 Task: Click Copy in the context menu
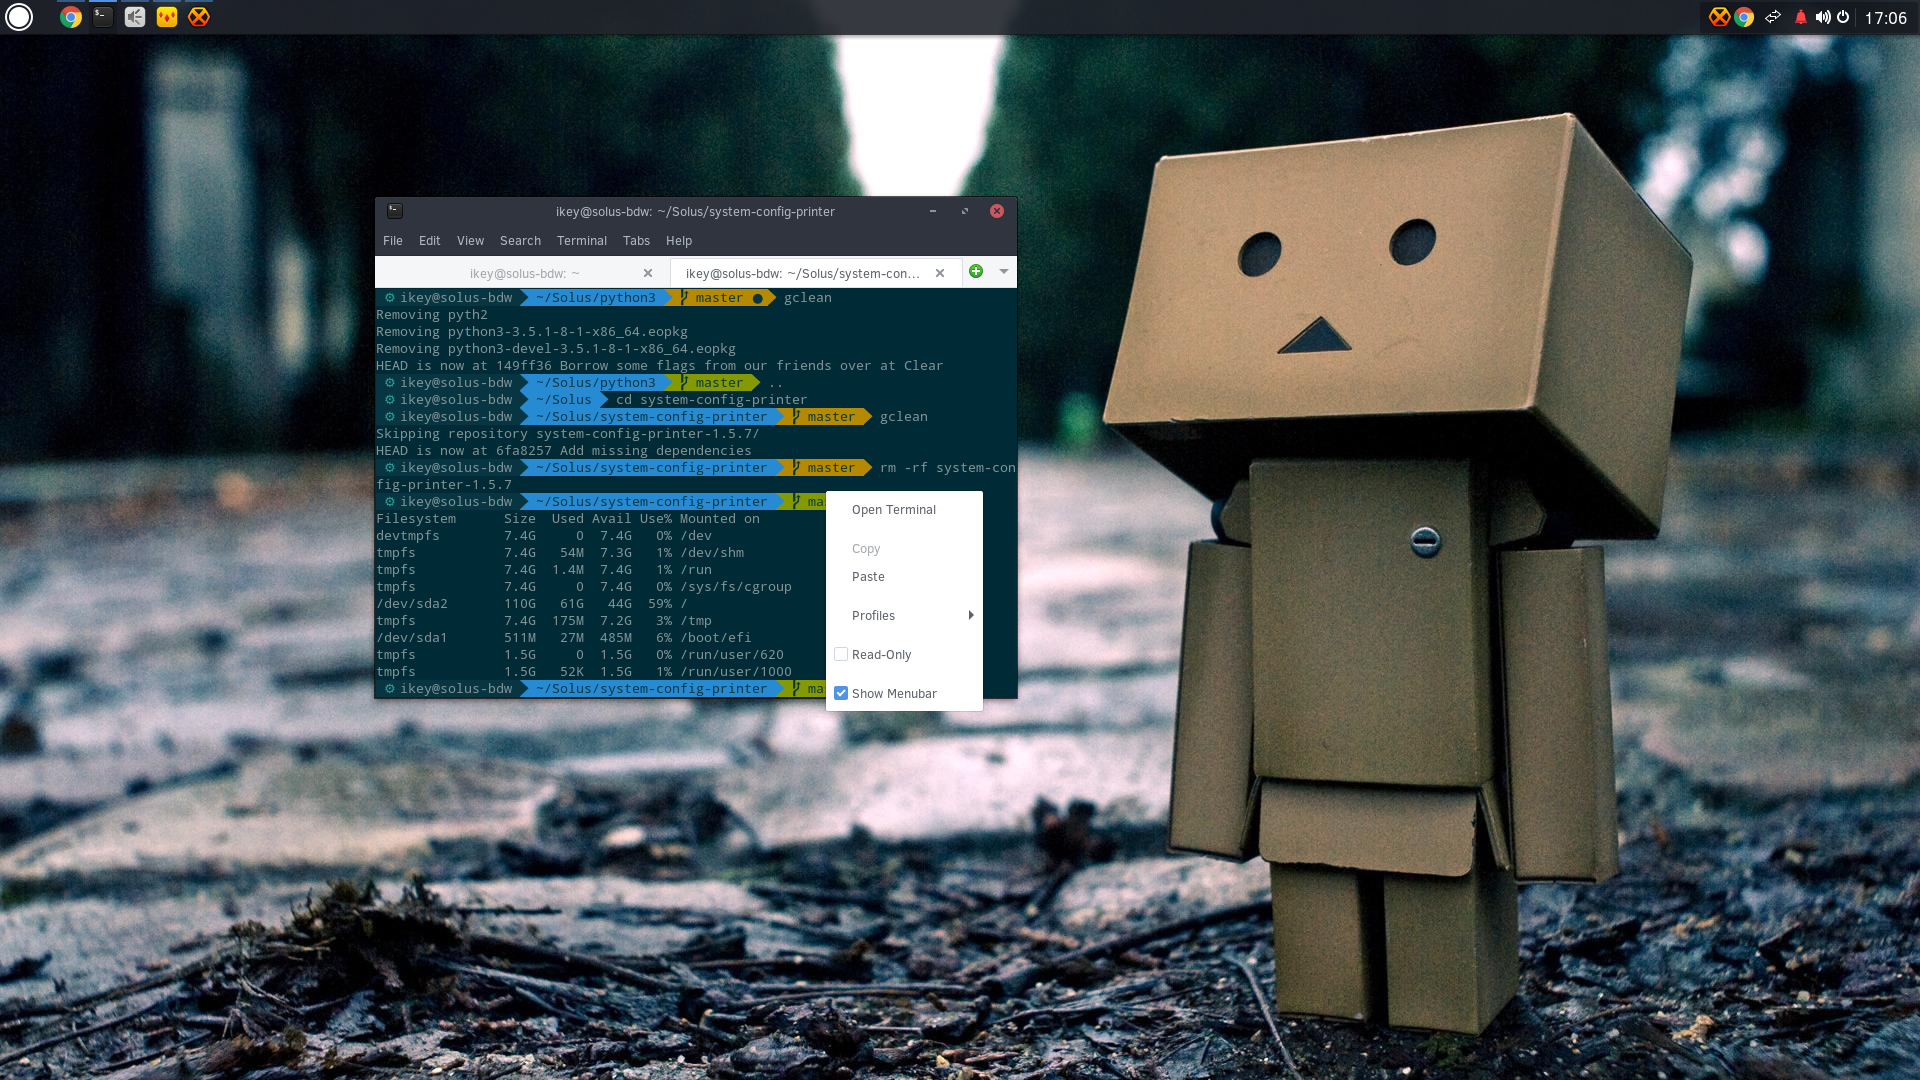[x=904, y=549]
